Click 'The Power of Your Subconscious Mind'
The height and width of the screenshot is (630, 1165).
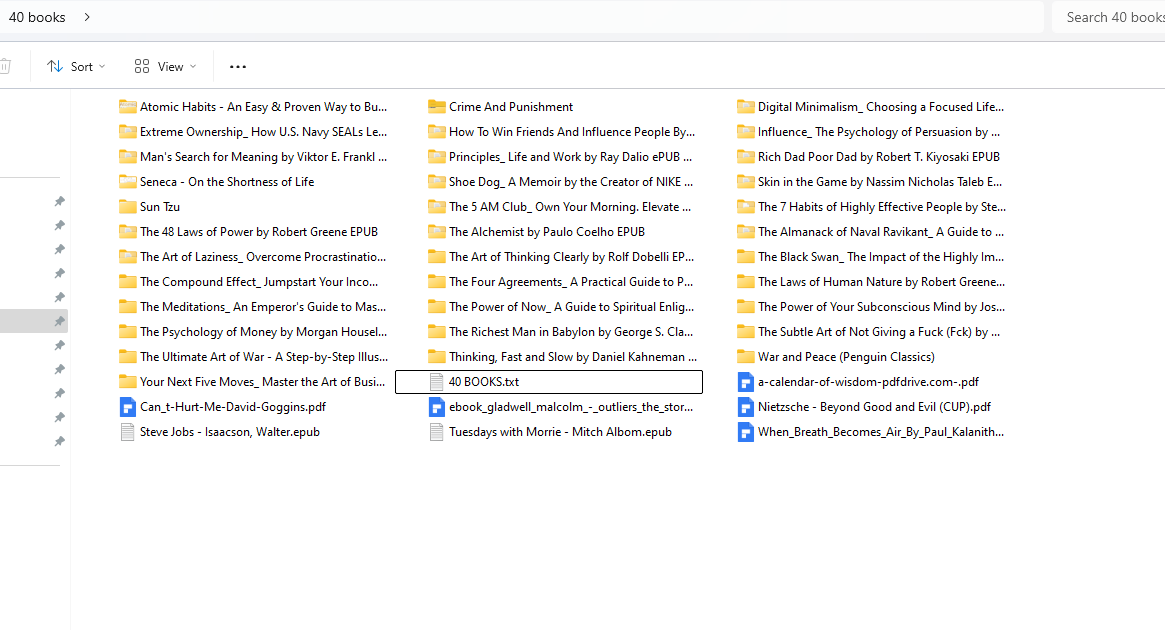coord(881,307)
